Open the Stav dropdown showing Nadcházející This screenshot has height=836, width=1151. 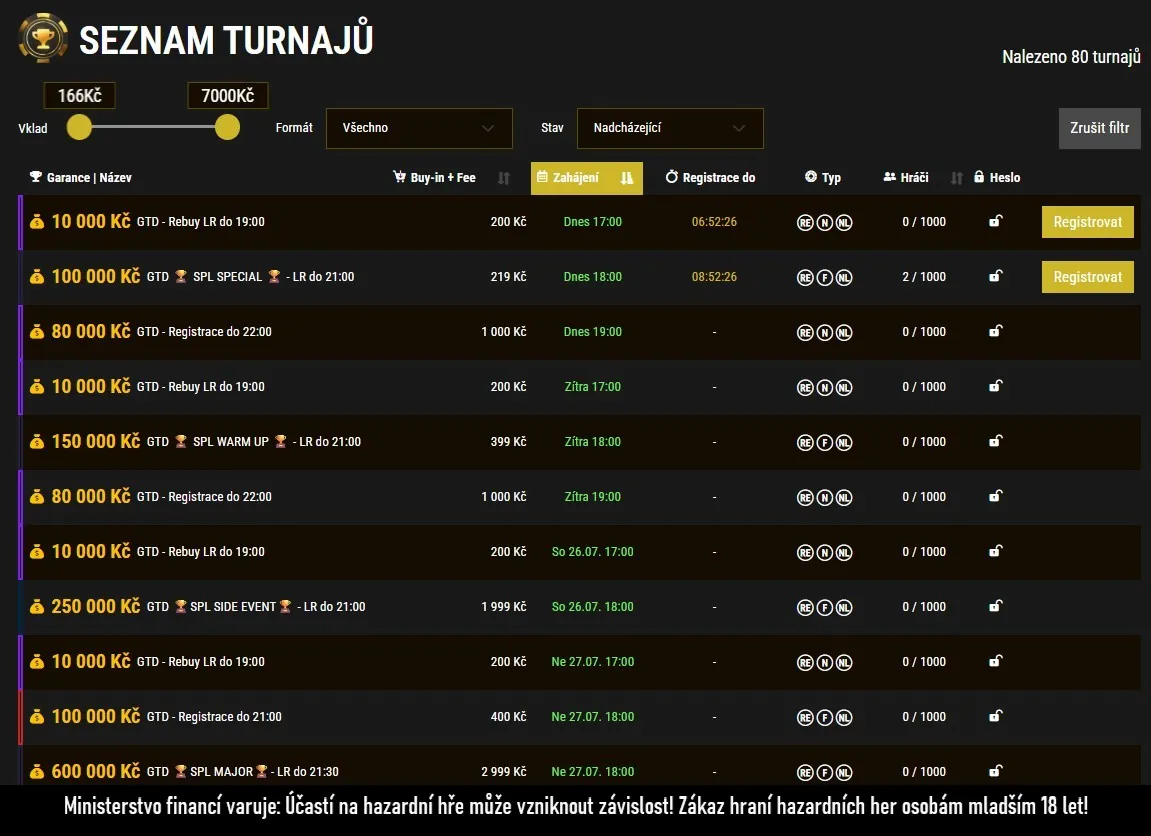[670, 128]
